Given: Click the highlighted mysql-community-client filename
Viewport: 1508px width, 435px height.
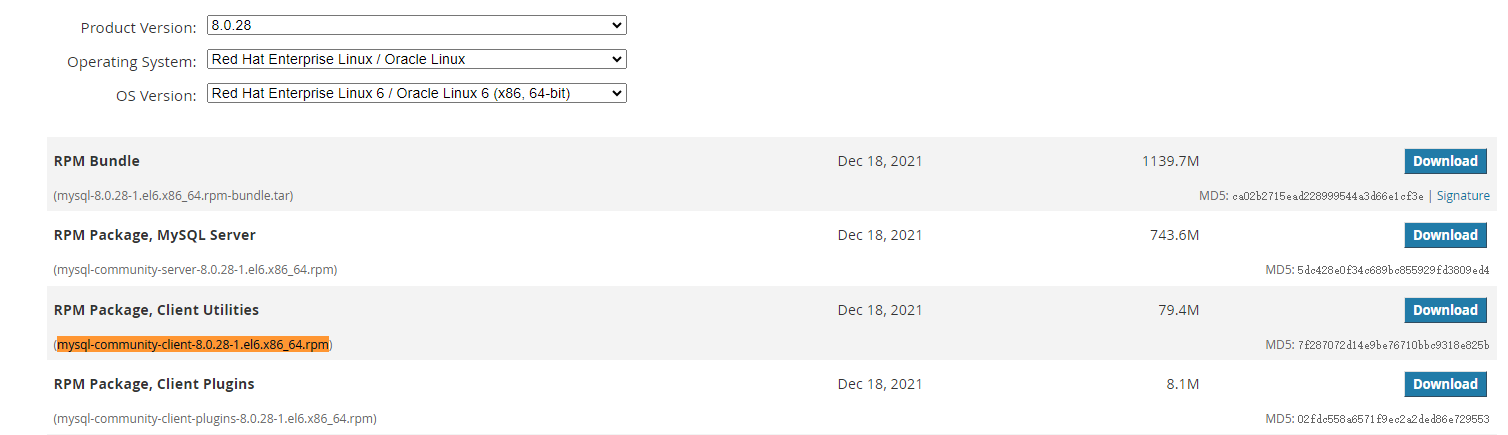Looking at the screenshot, I should (193, 345).
